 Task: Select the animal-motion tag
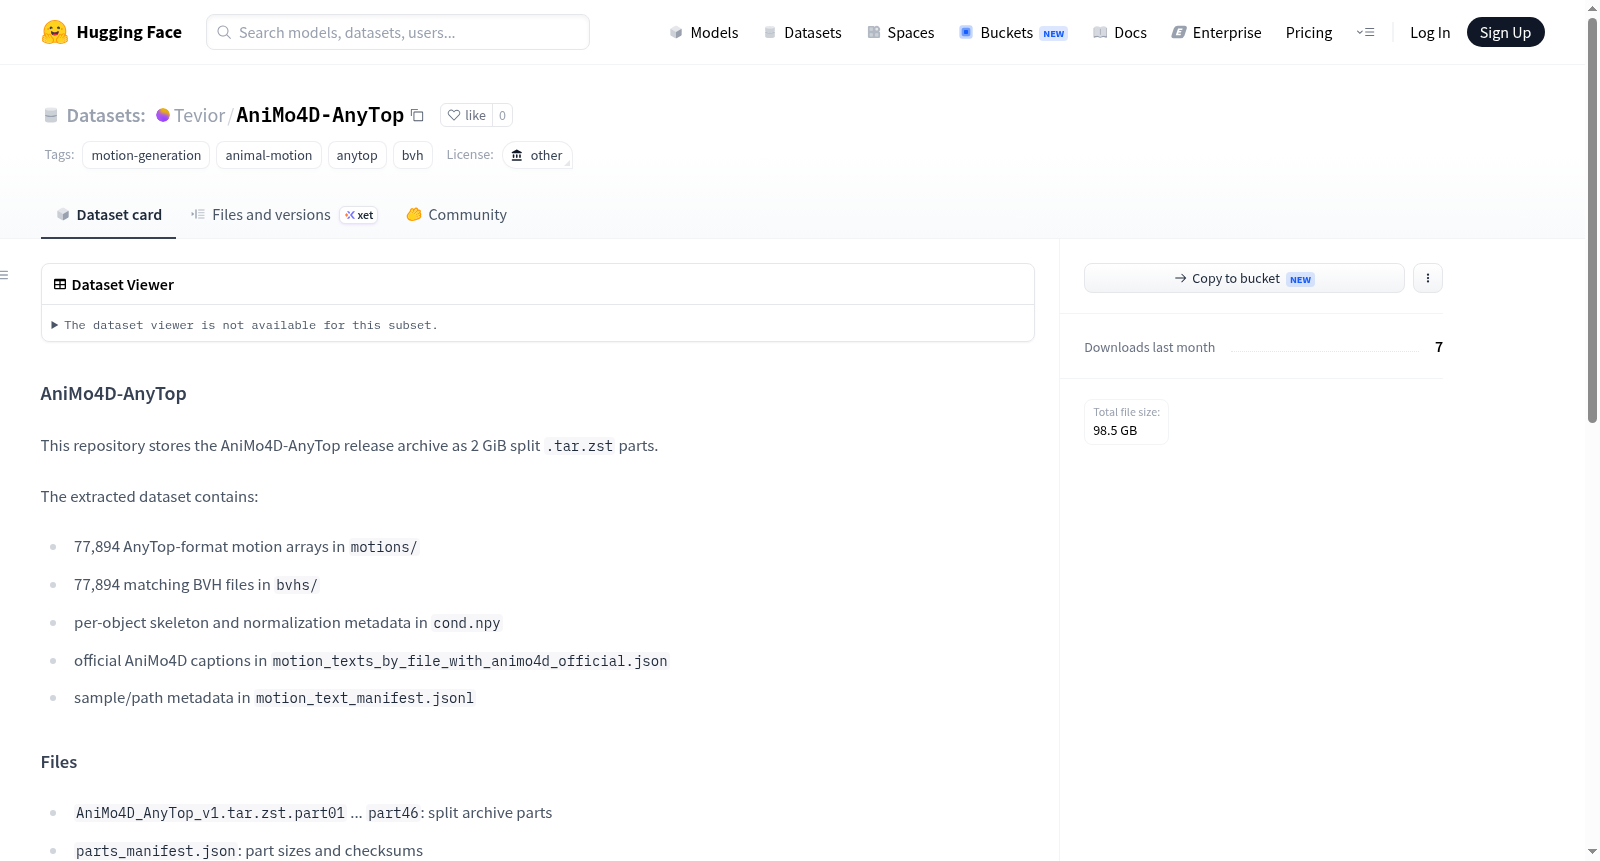tap(269, 155)
